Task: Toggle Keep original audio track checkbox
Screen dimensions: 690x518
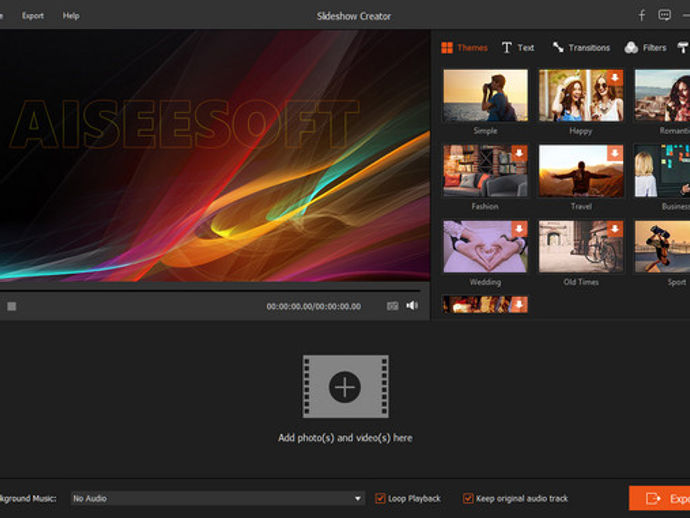Action: (x=468, y=498)
